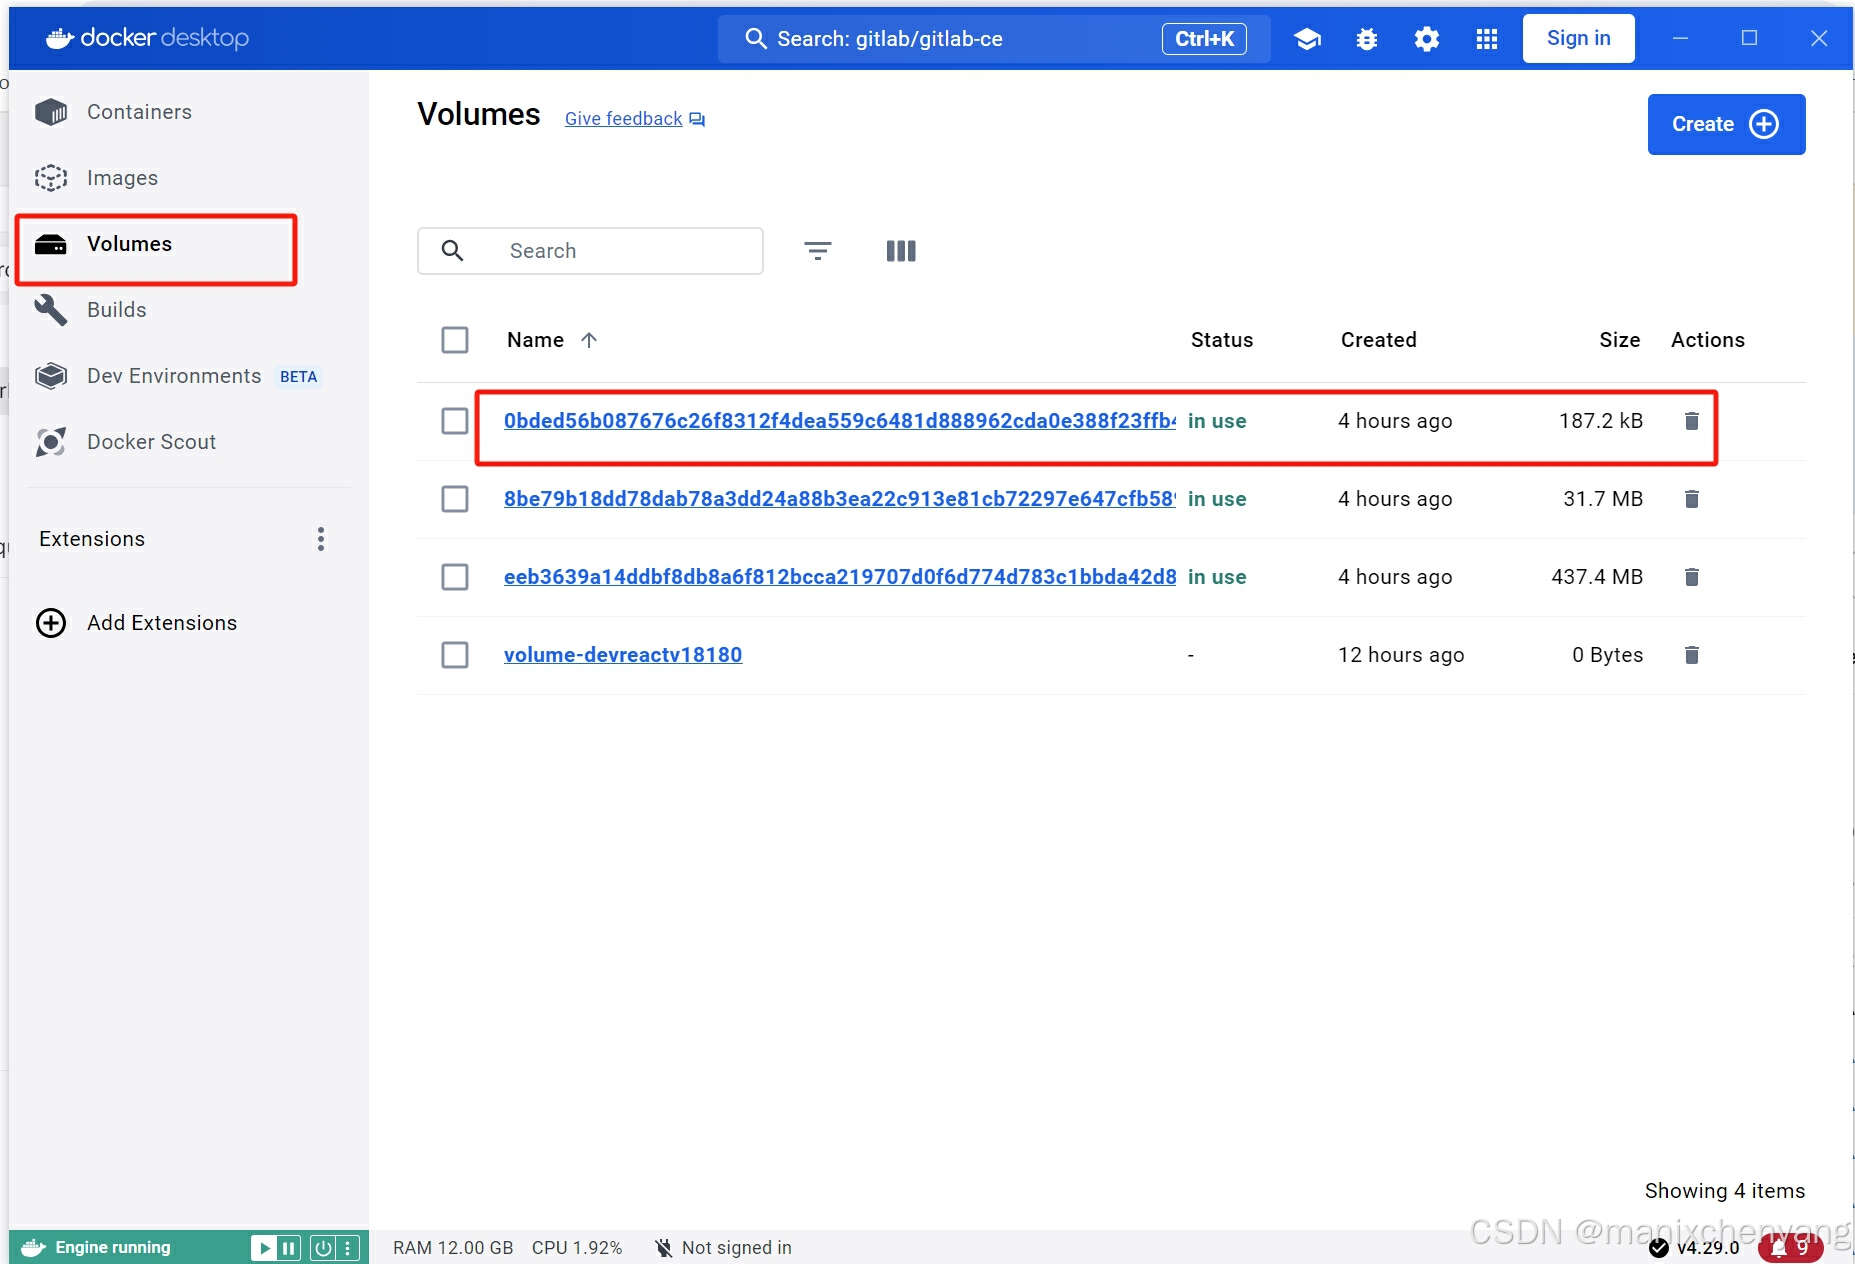Click '12 hours ago' created cell
1855x1264 pixels.
[x=1401, y=655]
